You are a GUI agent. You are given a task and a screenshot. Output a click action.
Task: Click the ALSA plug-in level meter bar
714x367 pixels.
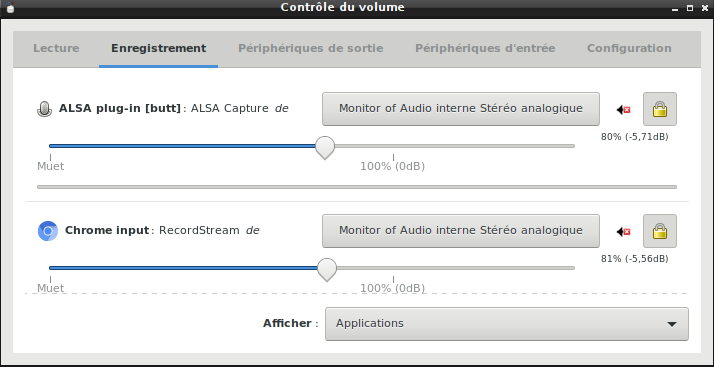point(357,187)
